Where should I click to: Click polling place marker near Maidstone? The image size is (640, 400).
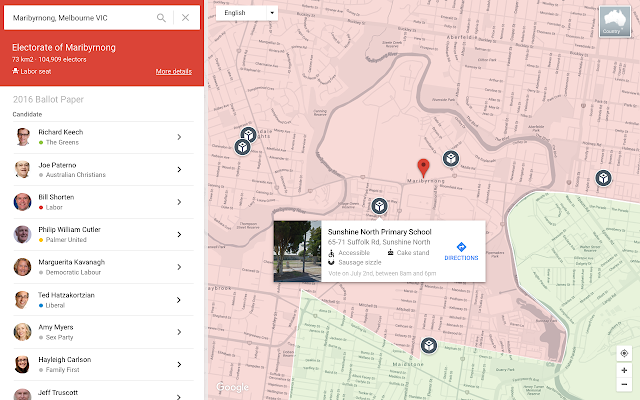[429, 346]
